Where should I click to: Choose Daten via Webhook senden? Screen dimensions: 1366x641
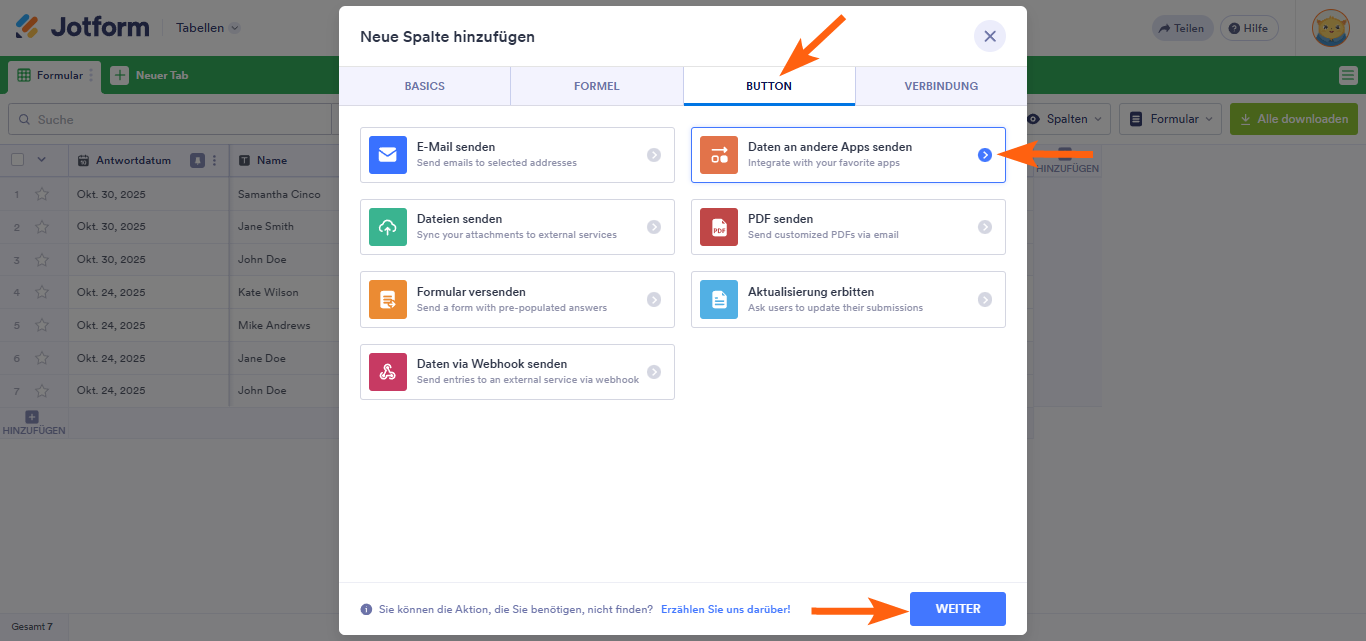point(516,371)
